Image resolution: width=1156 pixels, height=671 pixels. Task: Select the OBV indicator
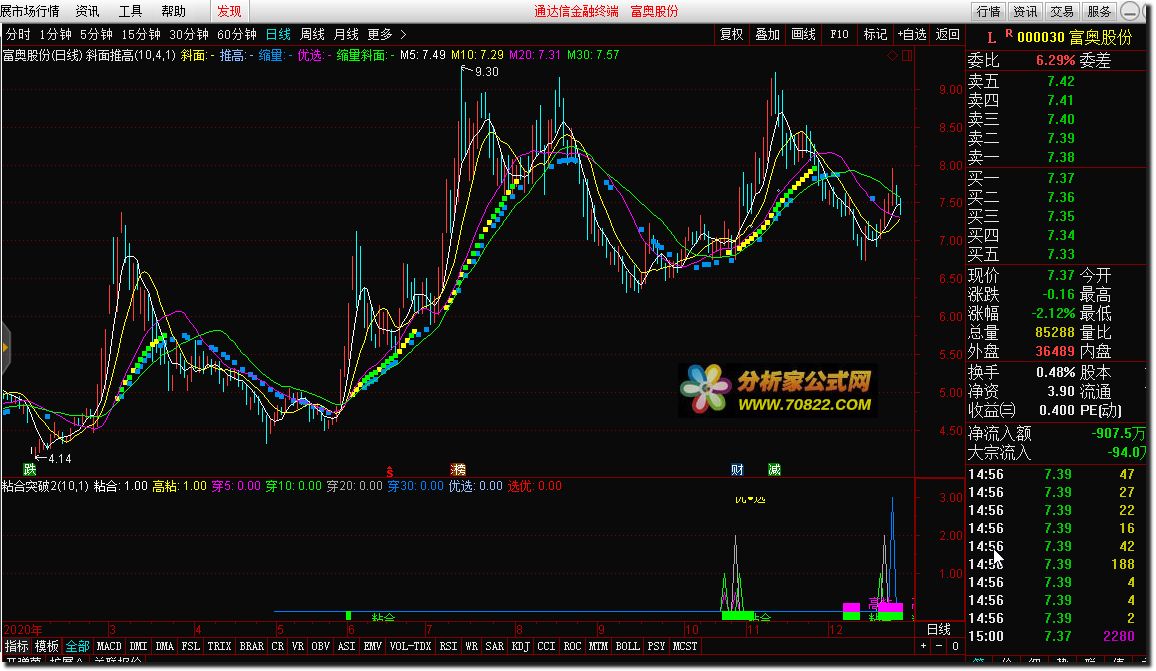pyautogui.click(x=321, y=646)
